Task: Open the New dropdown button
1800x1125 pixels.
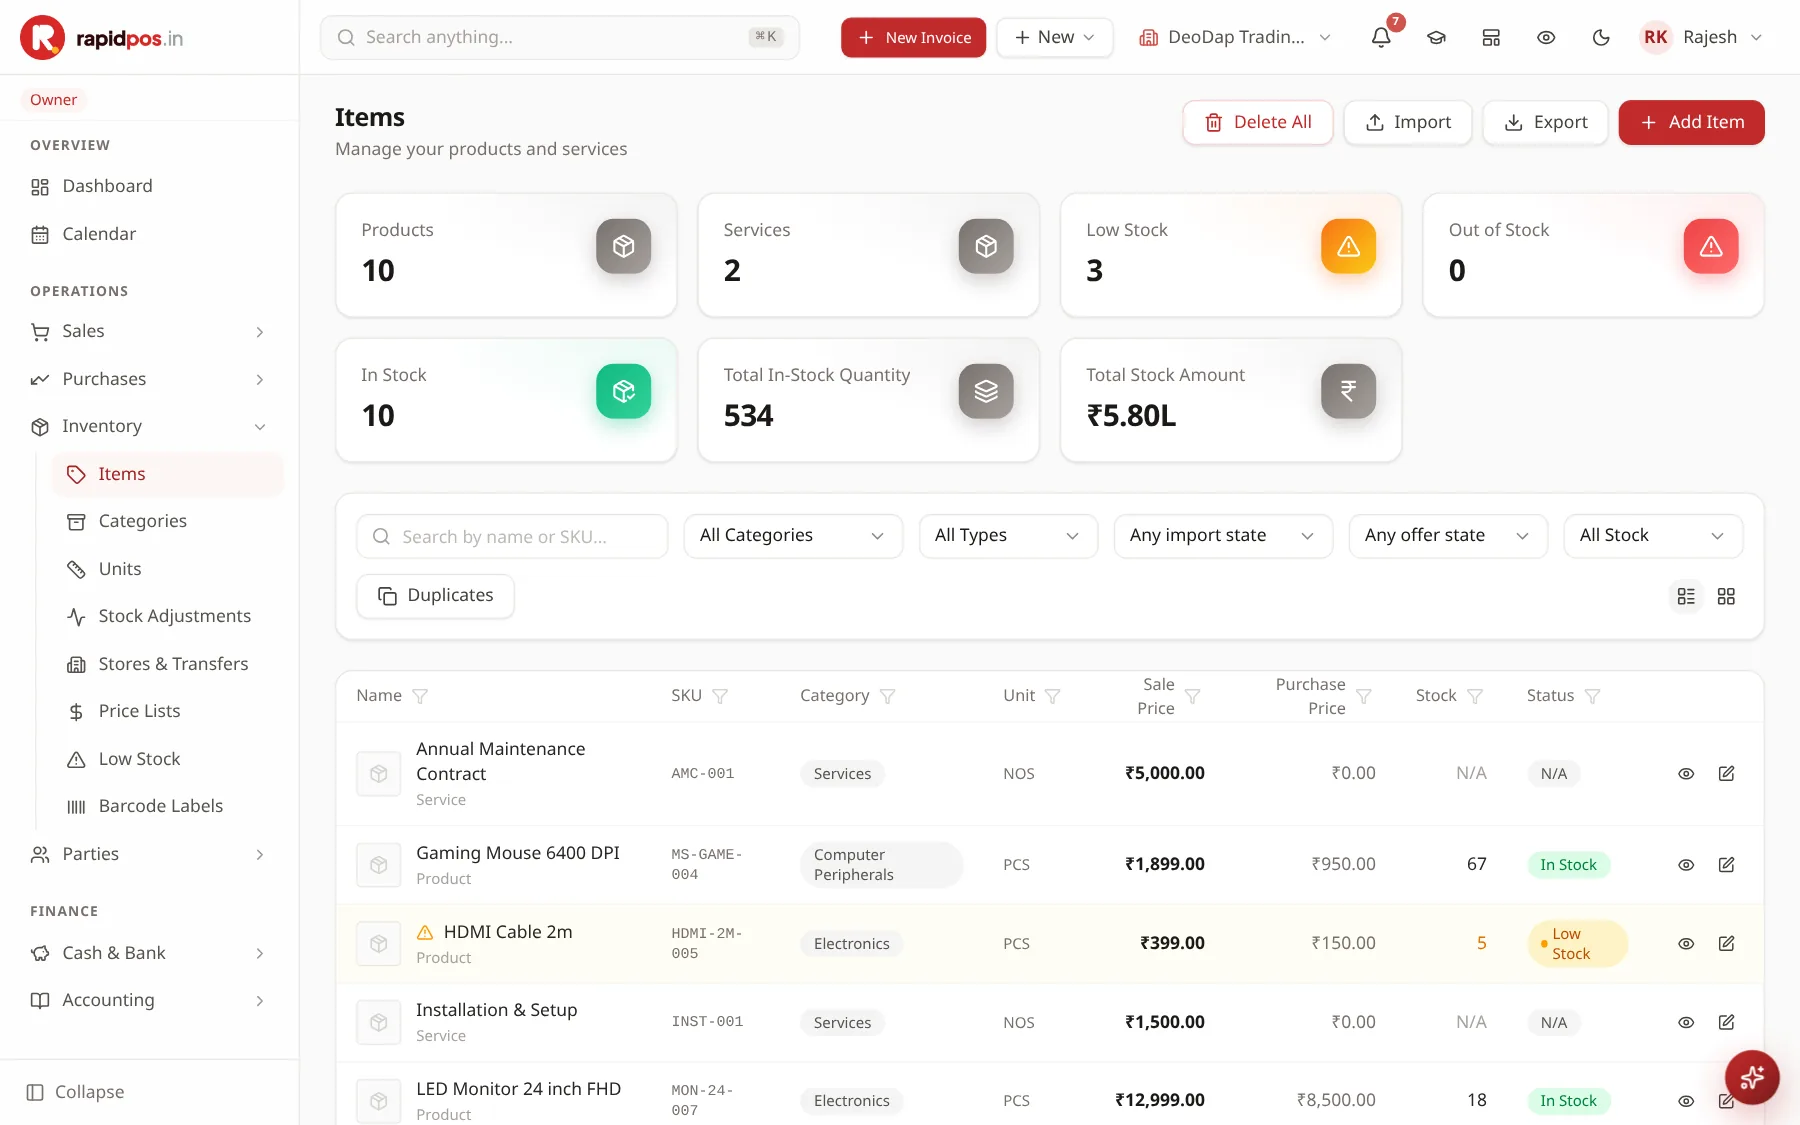Action: pyautogui.click(x=1055, y=37)
